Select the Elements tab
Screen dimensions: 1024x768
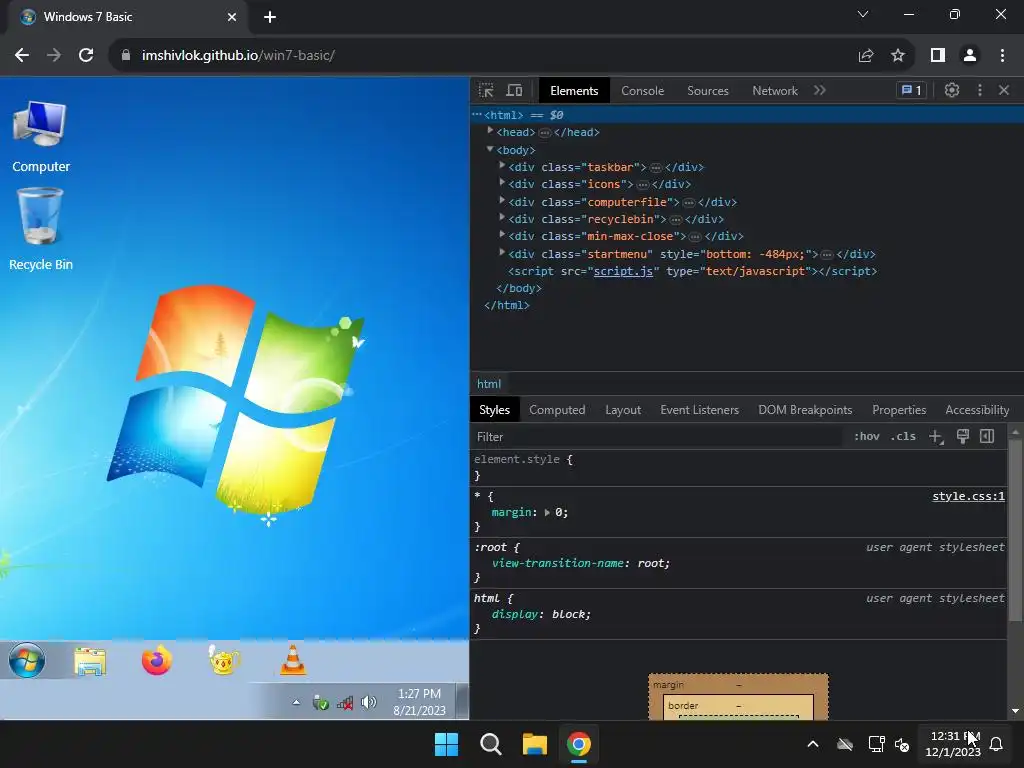pos(573,91)
